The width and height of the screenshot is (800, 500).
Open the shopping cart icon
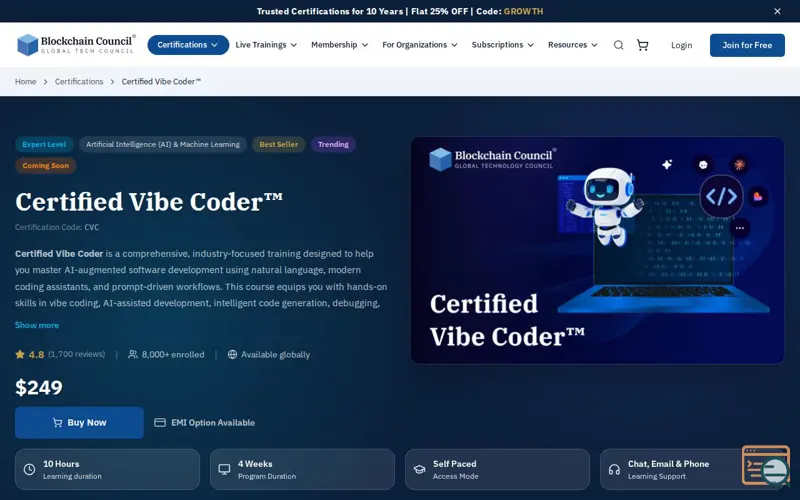click(642, 45)
